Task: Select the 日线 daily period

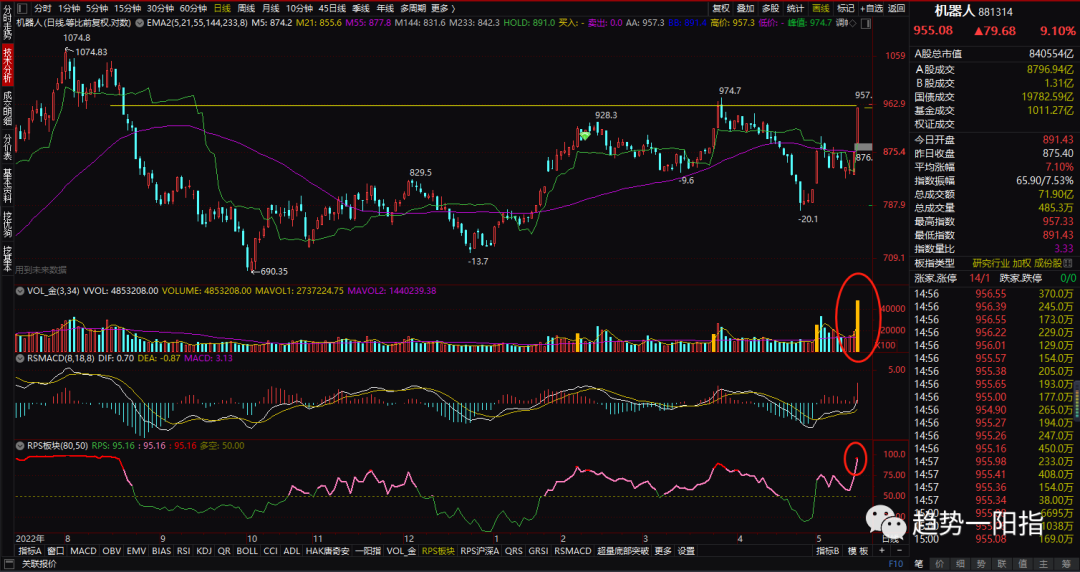Action: 222,8
